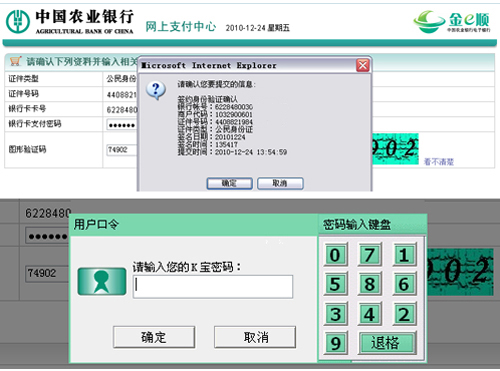Image resolution: width=500 pixels, height=371 pixels.
Task: Click the 图形验证码 row label
Action: pos(27,149)
